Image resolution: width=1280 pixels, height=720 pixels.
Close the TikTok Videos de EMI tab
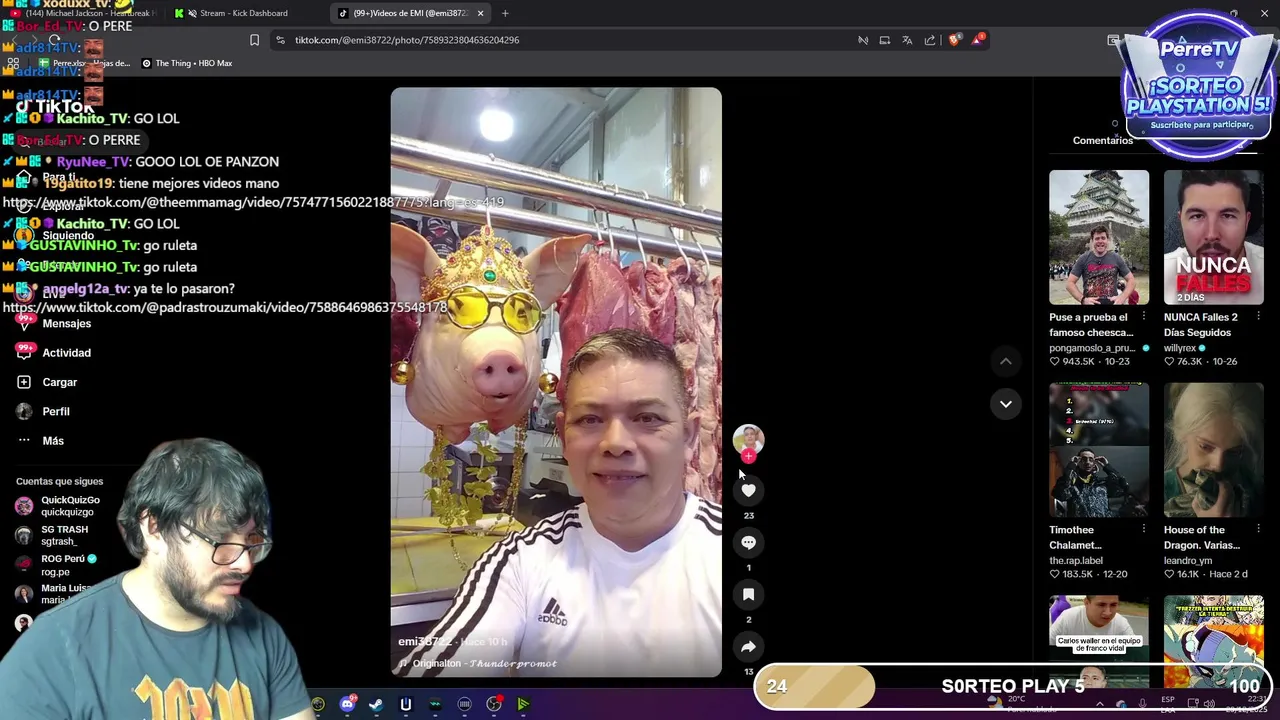click(480, 13)
